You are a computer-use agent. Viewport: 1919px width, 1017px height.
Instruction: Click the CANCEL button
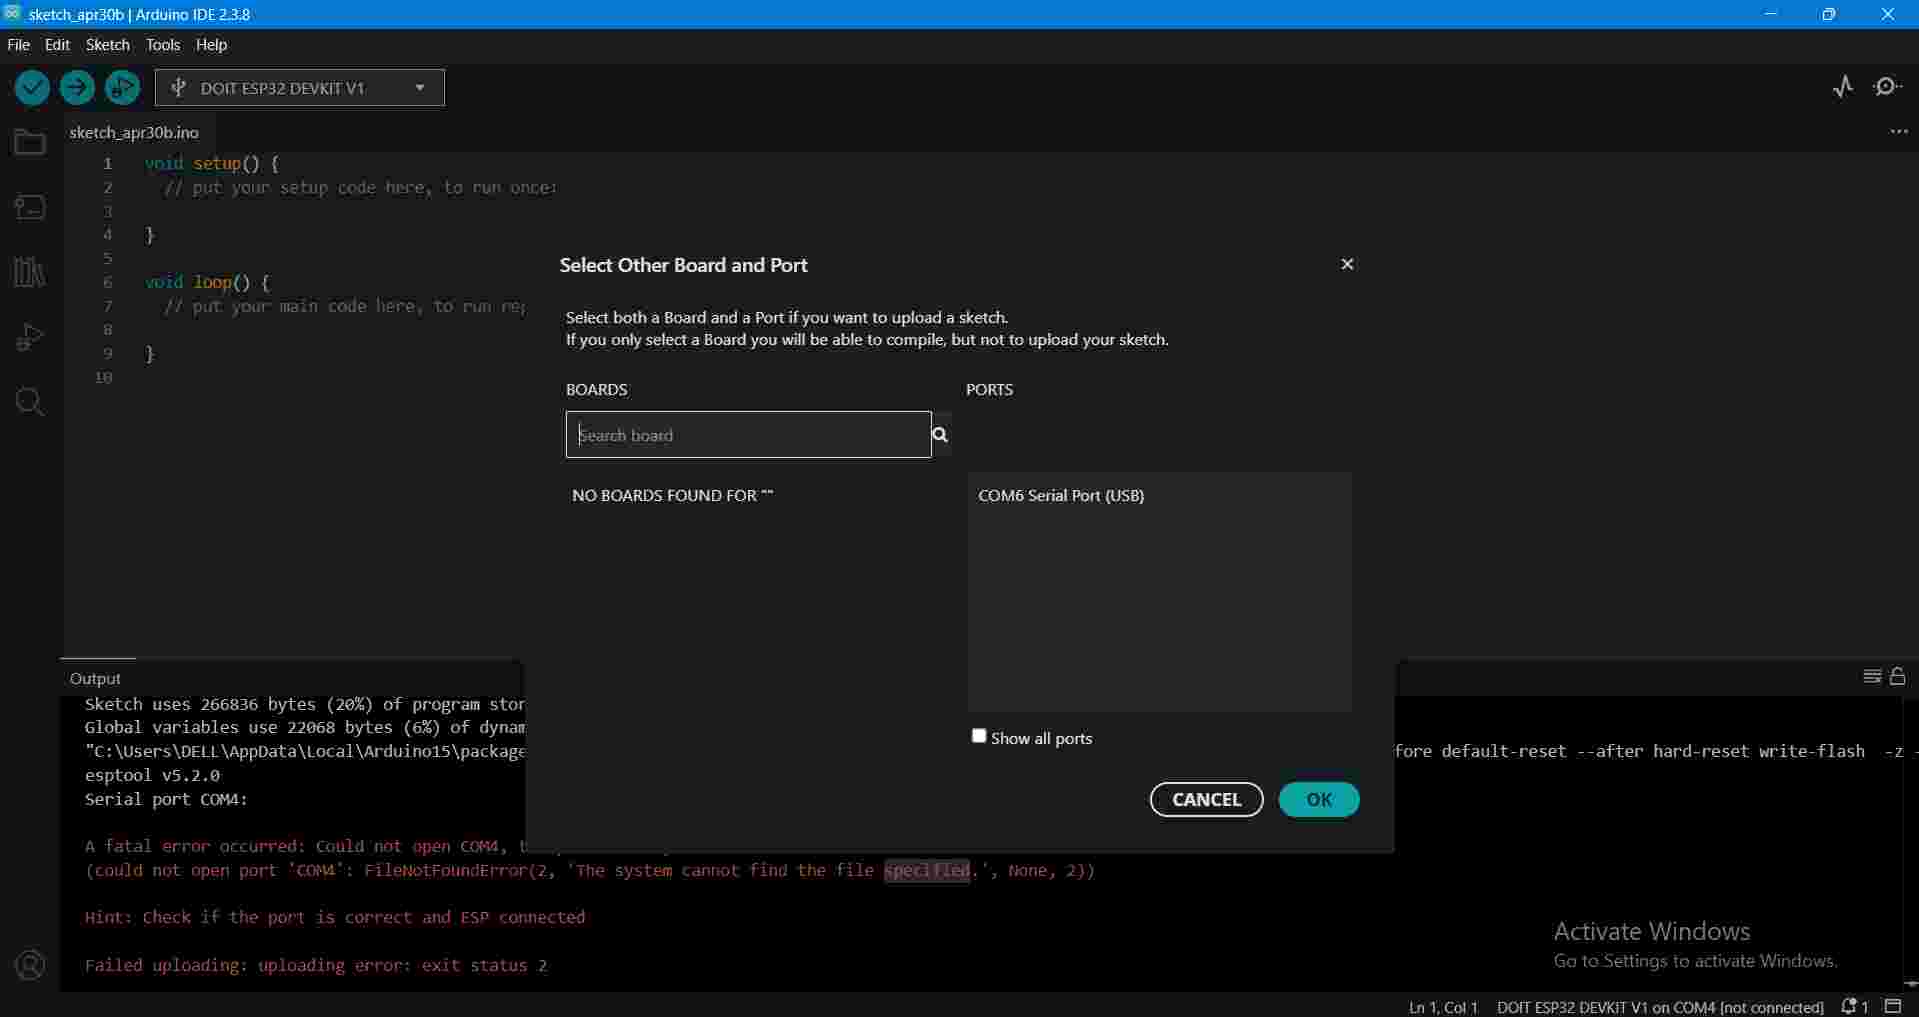(x=1207, y=799)
